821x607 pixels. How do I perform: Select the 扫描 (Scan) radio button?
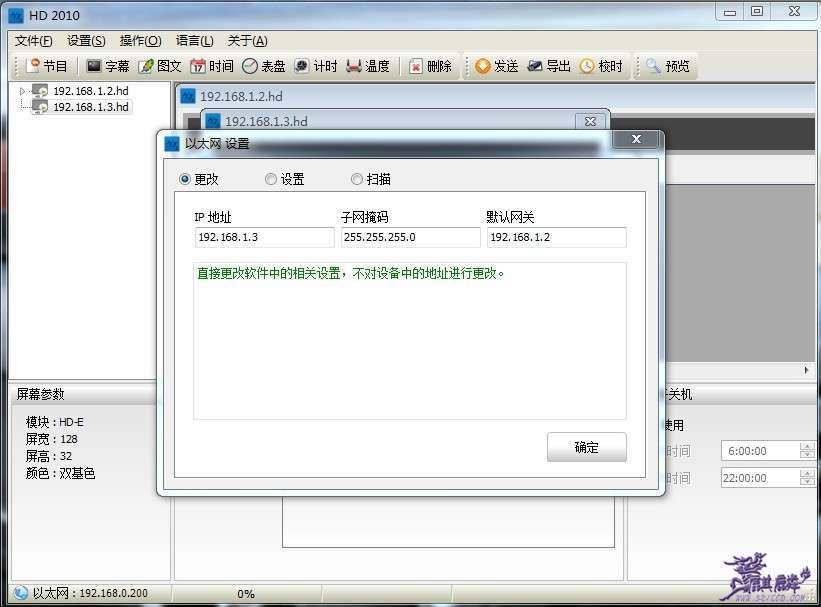pos(357,179)
